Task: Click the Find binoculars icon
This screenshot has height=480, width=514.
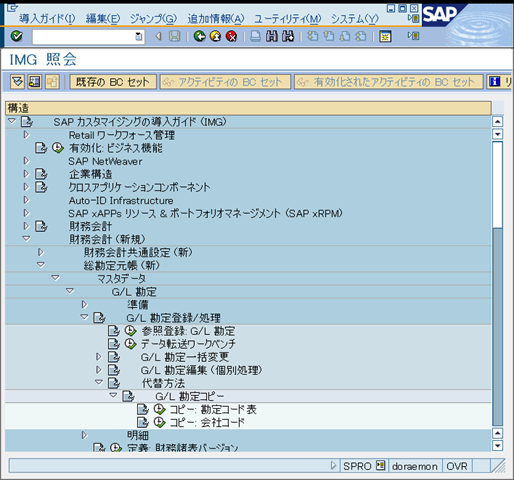Action: (x=272, y=36)
